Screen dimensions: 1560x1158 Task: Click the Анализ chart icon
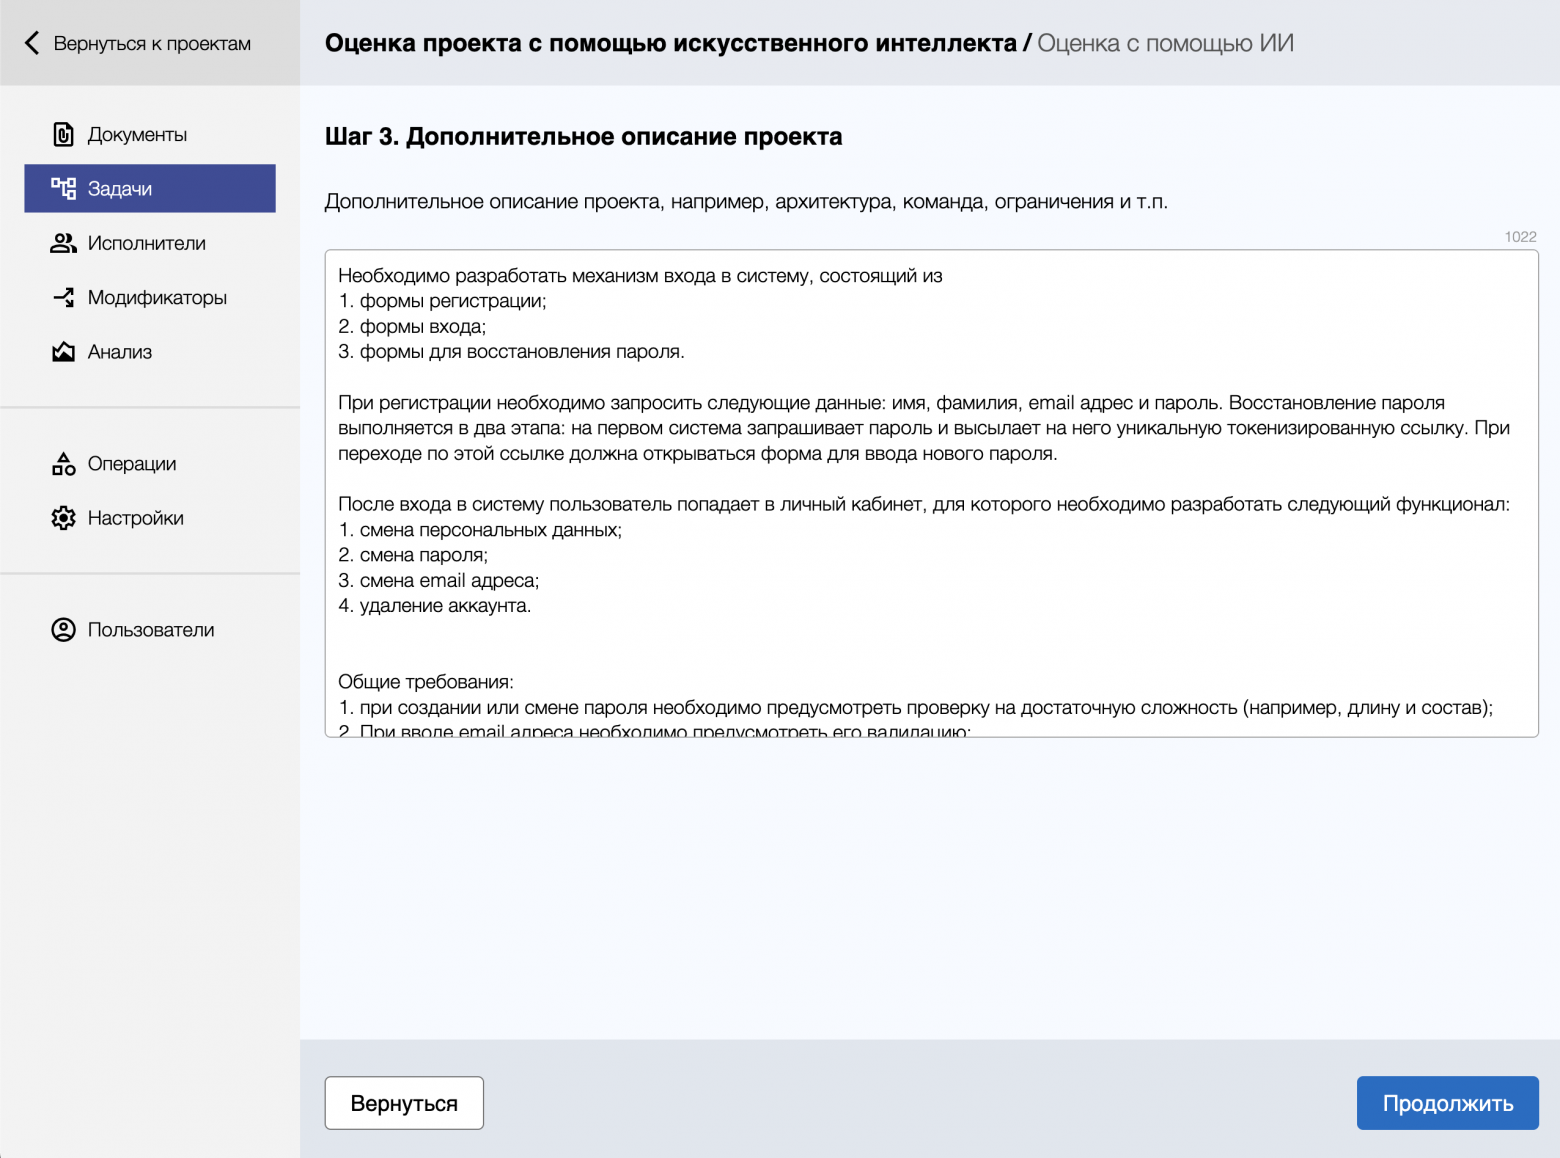(63, 352)
